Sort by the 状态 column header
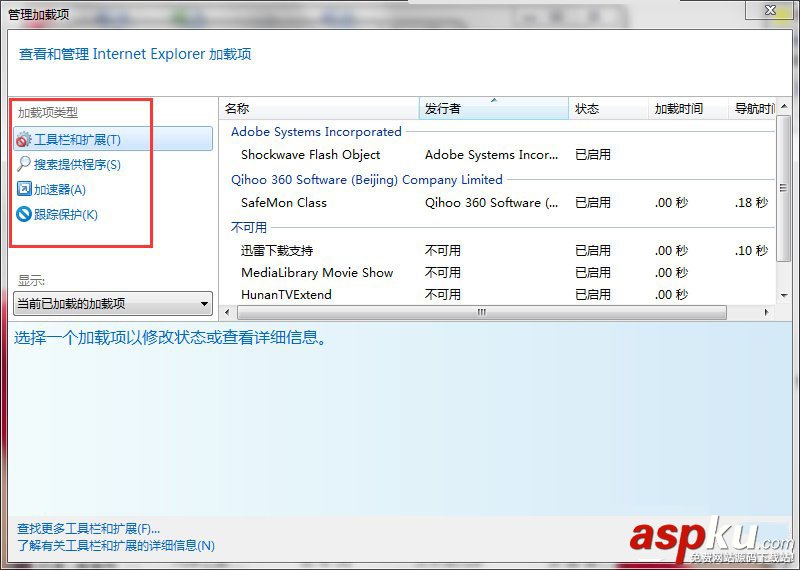 tap(608, 108)
